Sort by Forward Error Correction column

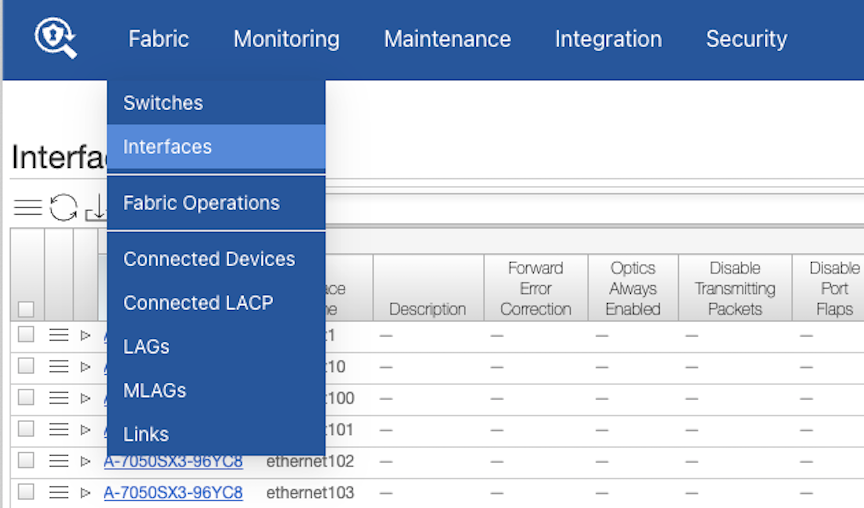(536, 288)
